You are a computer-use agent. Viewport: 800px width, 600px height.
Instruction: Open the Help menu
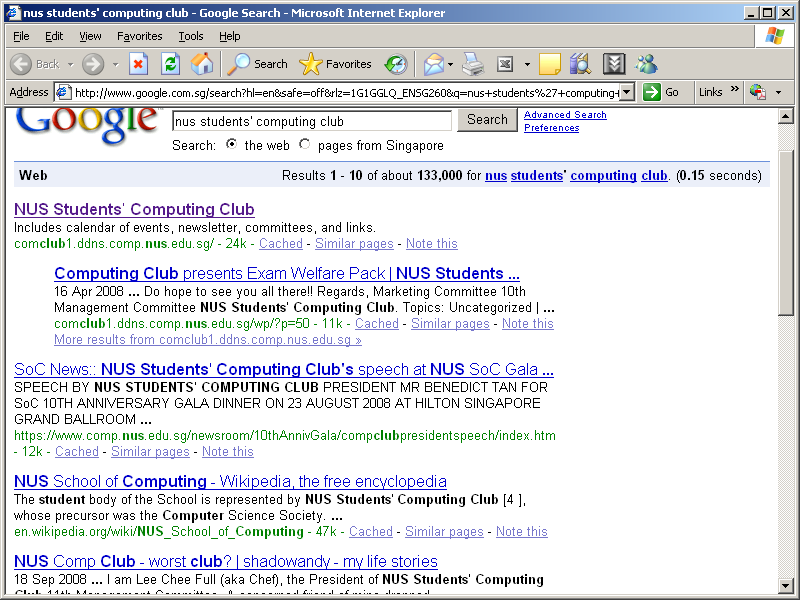pyautogui.click(x=230, y=36)
